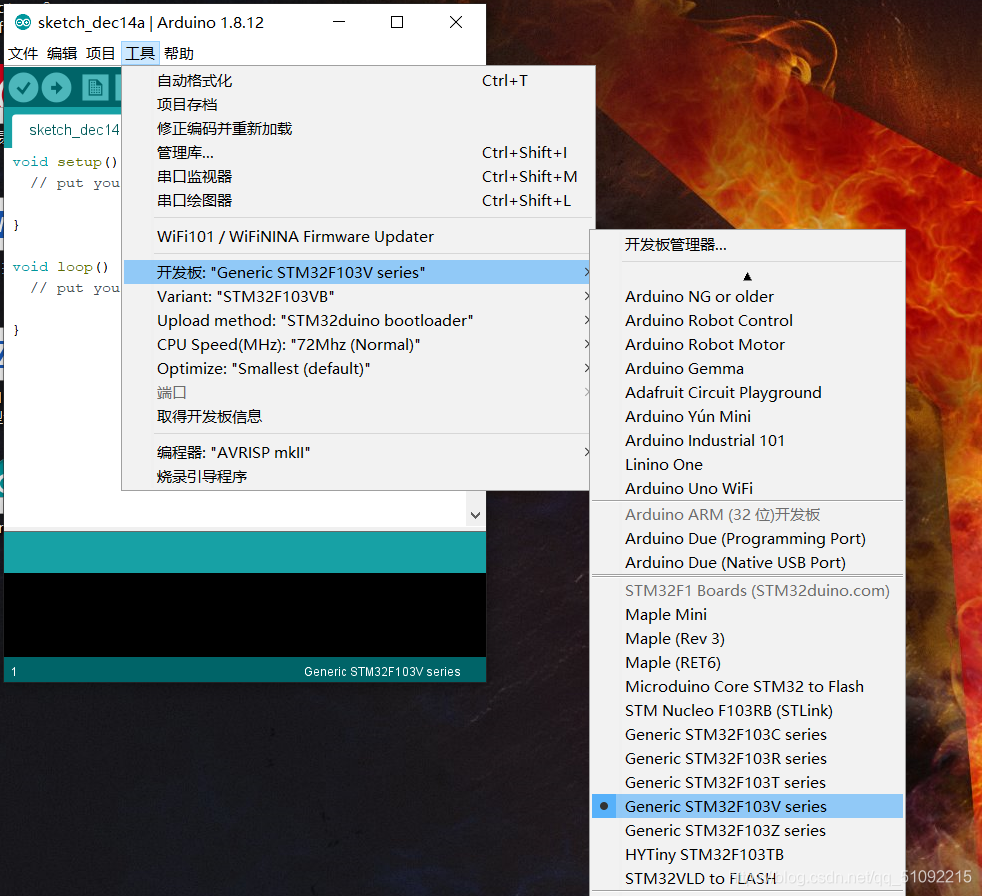Click the editor scrollbar down arrow
982x896 pixels.
pyautogui.click(x=475, y=515)
